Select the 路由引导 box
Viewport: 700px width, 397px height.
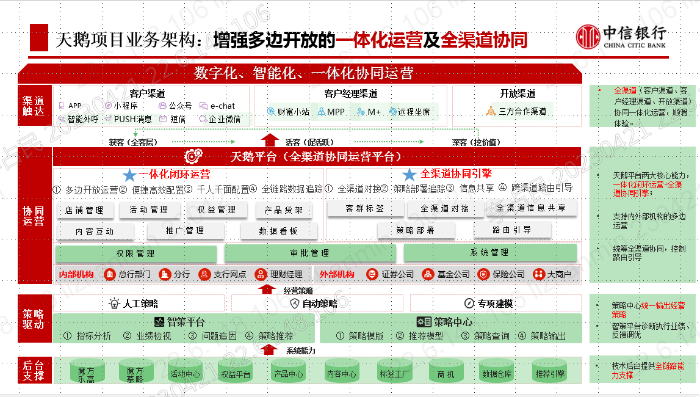(x=512, y=230)
